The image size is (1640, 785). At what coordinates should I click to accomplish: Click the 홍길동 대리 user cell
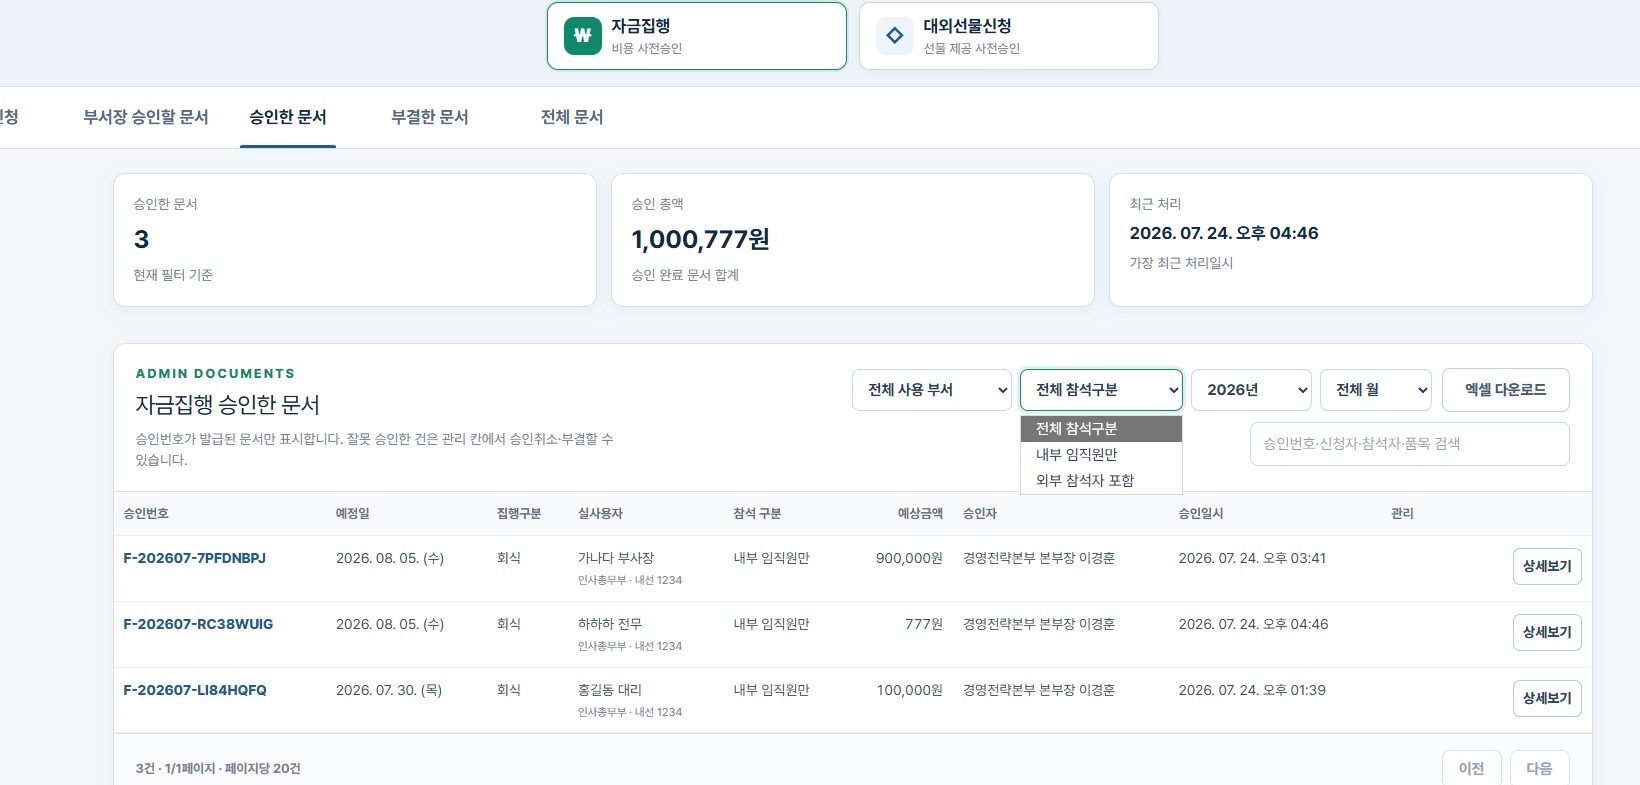point(610,690)
